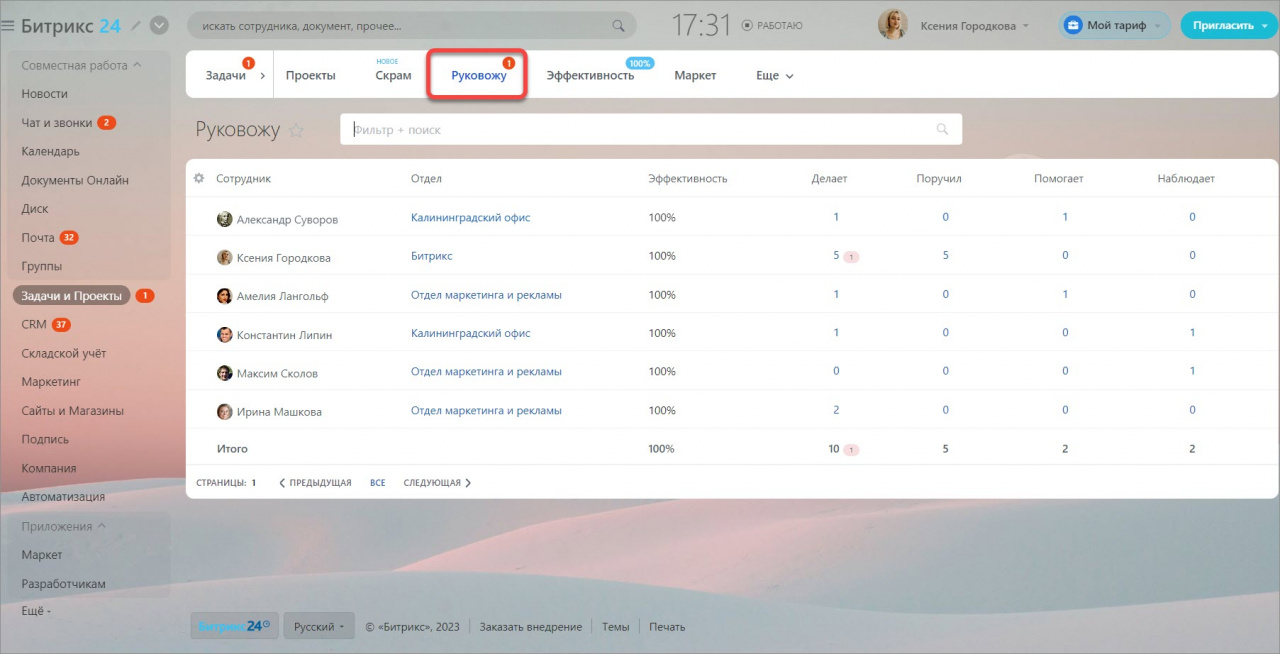Image resolution: width=1280 pixels, height=654 pixels.
Task: Expand Еще dropdown in tab bar
Action: click(775, 75)
